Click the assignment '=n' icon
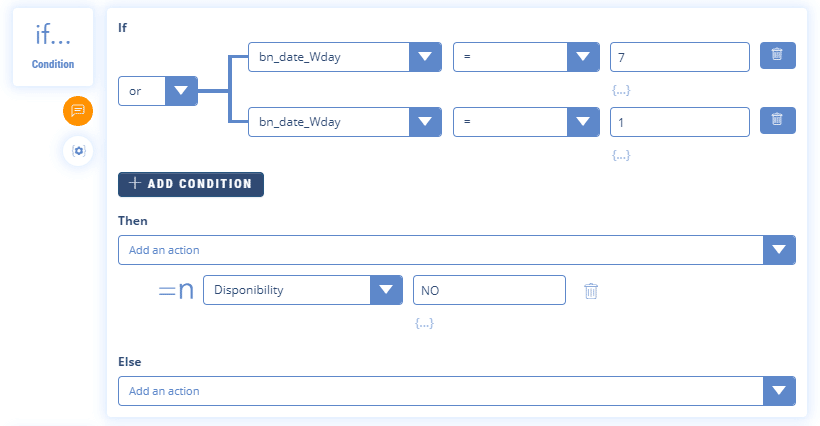820x426 pixels. (176, 291)
